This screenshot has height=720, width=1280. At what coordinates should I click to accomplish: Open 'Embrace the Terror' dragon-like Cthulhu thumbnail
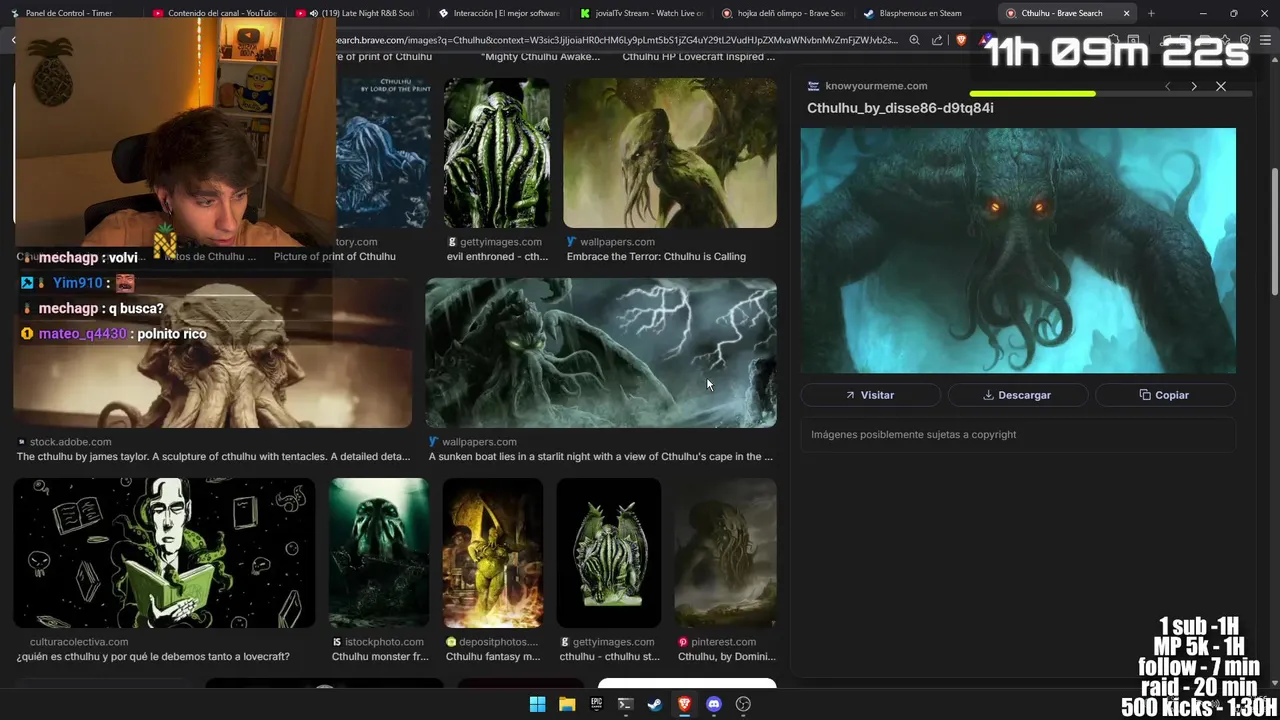pos(670,153)
